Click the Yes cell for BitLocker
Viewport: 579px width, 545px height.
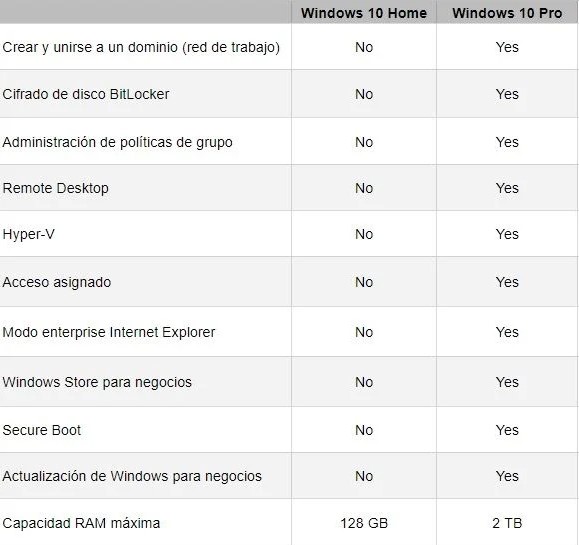[507, 94]
